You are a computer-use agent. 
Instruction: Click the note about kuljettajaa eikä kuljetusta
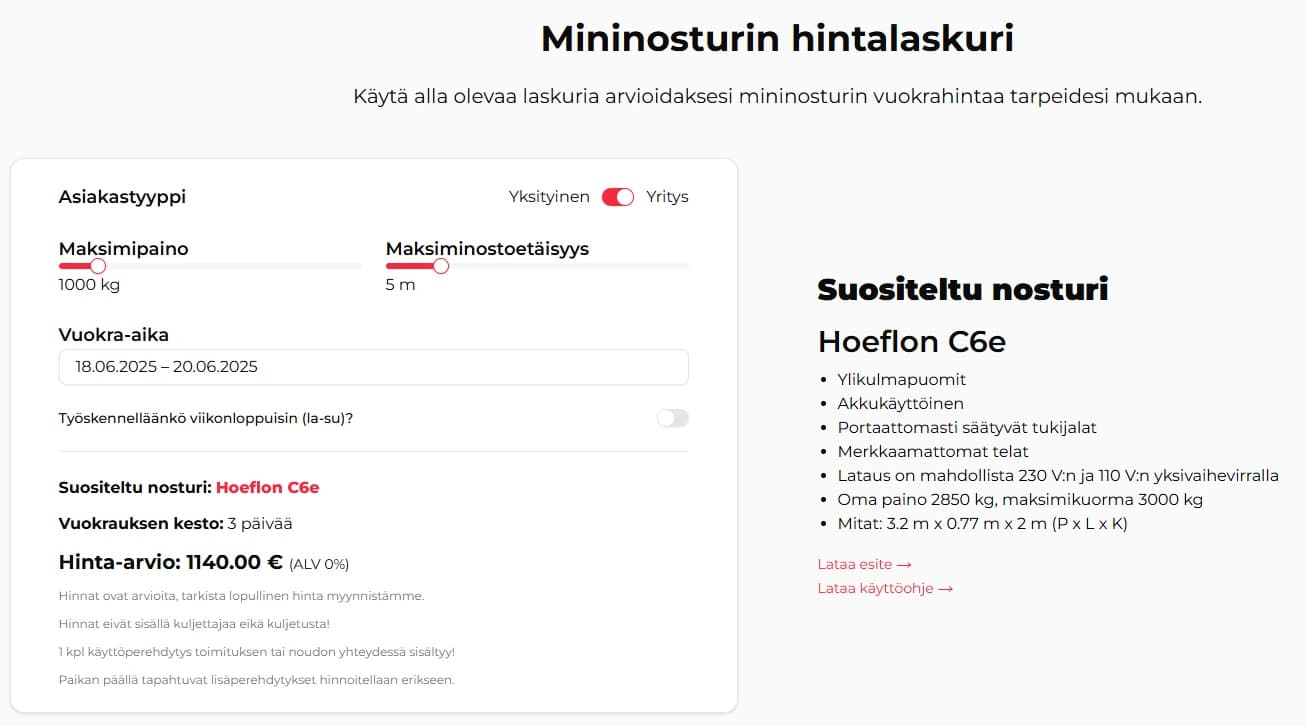194,624
